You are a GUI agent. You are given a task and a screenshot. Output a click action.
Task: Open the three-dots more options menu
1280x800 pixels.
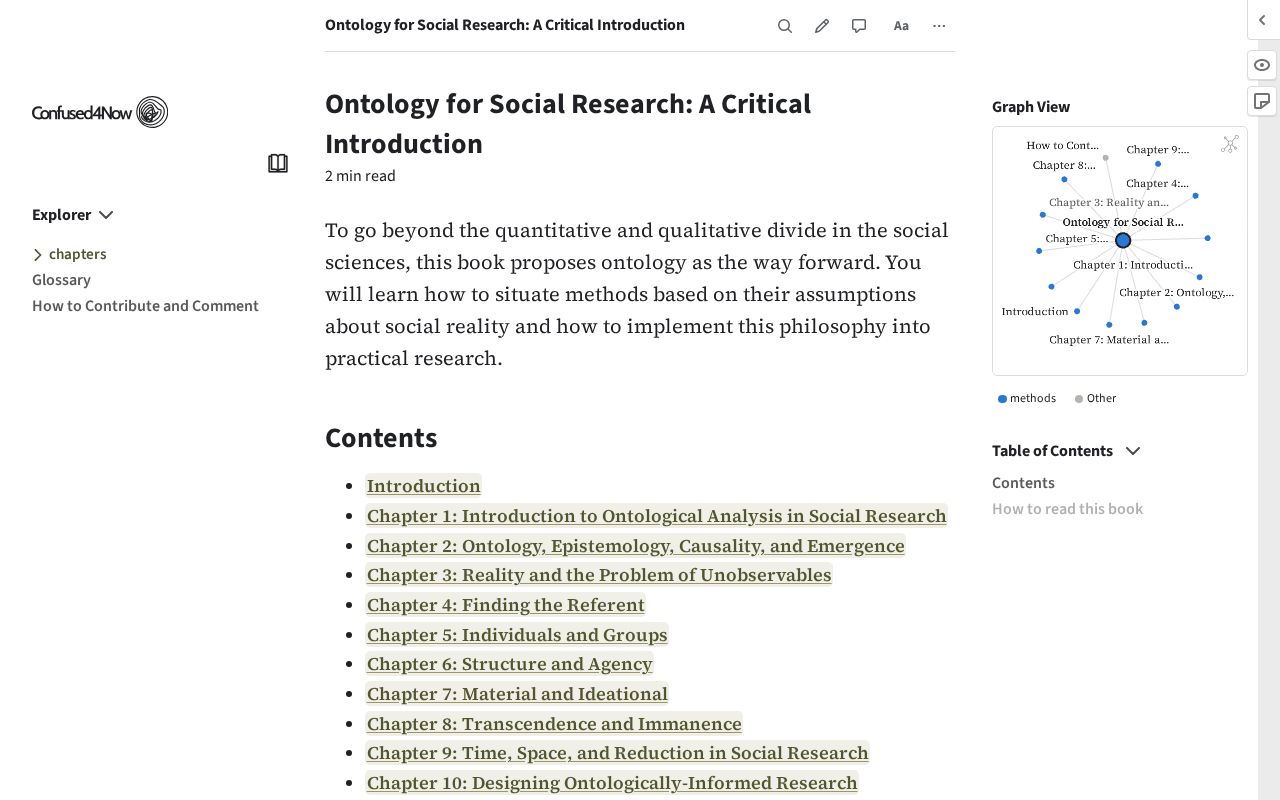[939, 26]
